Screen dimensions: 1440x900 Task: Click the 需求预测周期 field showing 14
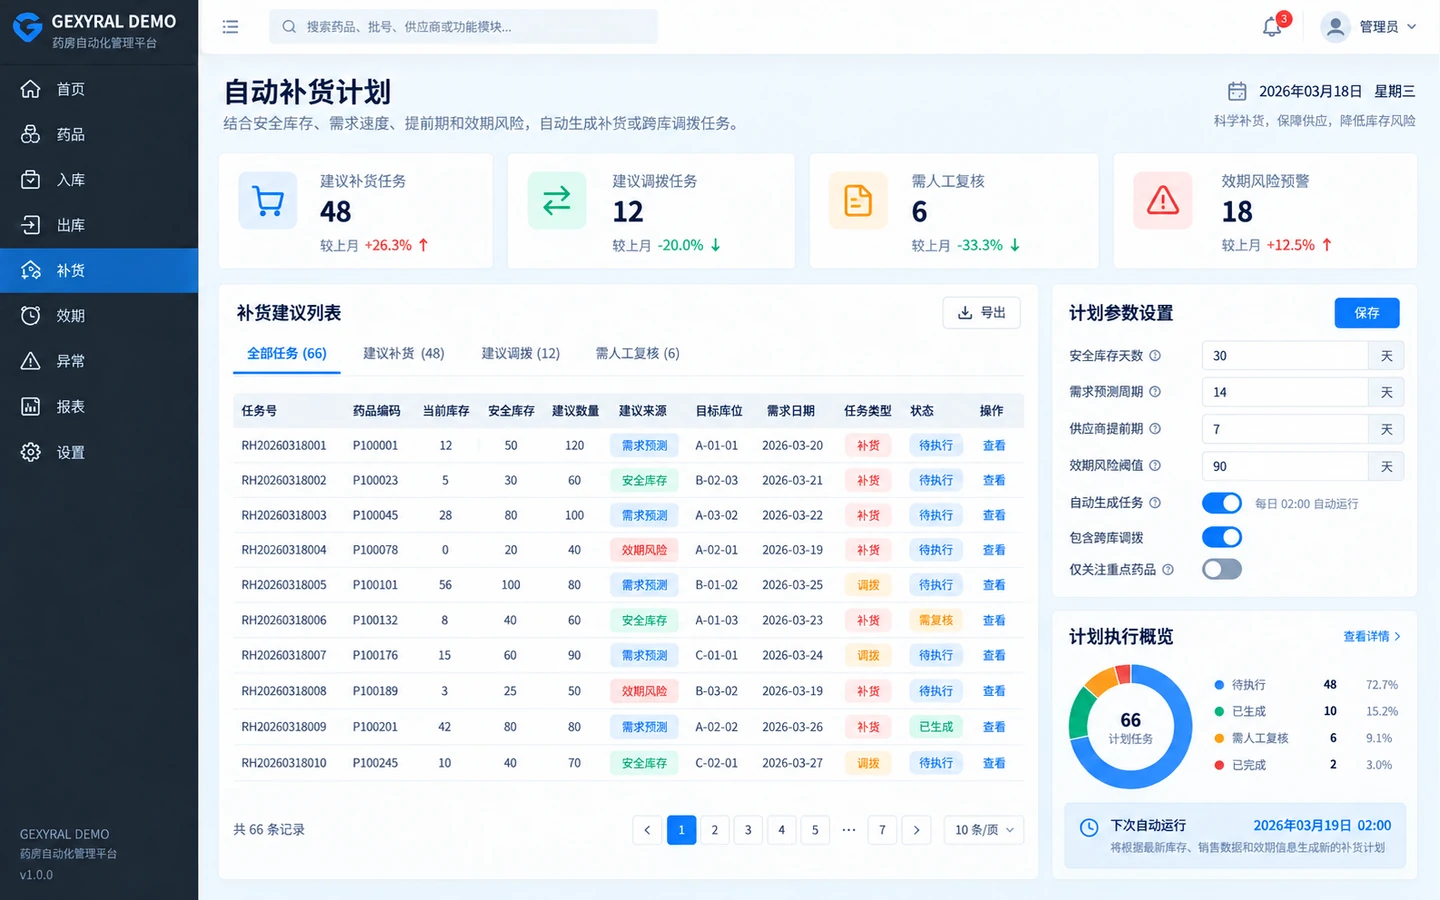(1285, 392)
